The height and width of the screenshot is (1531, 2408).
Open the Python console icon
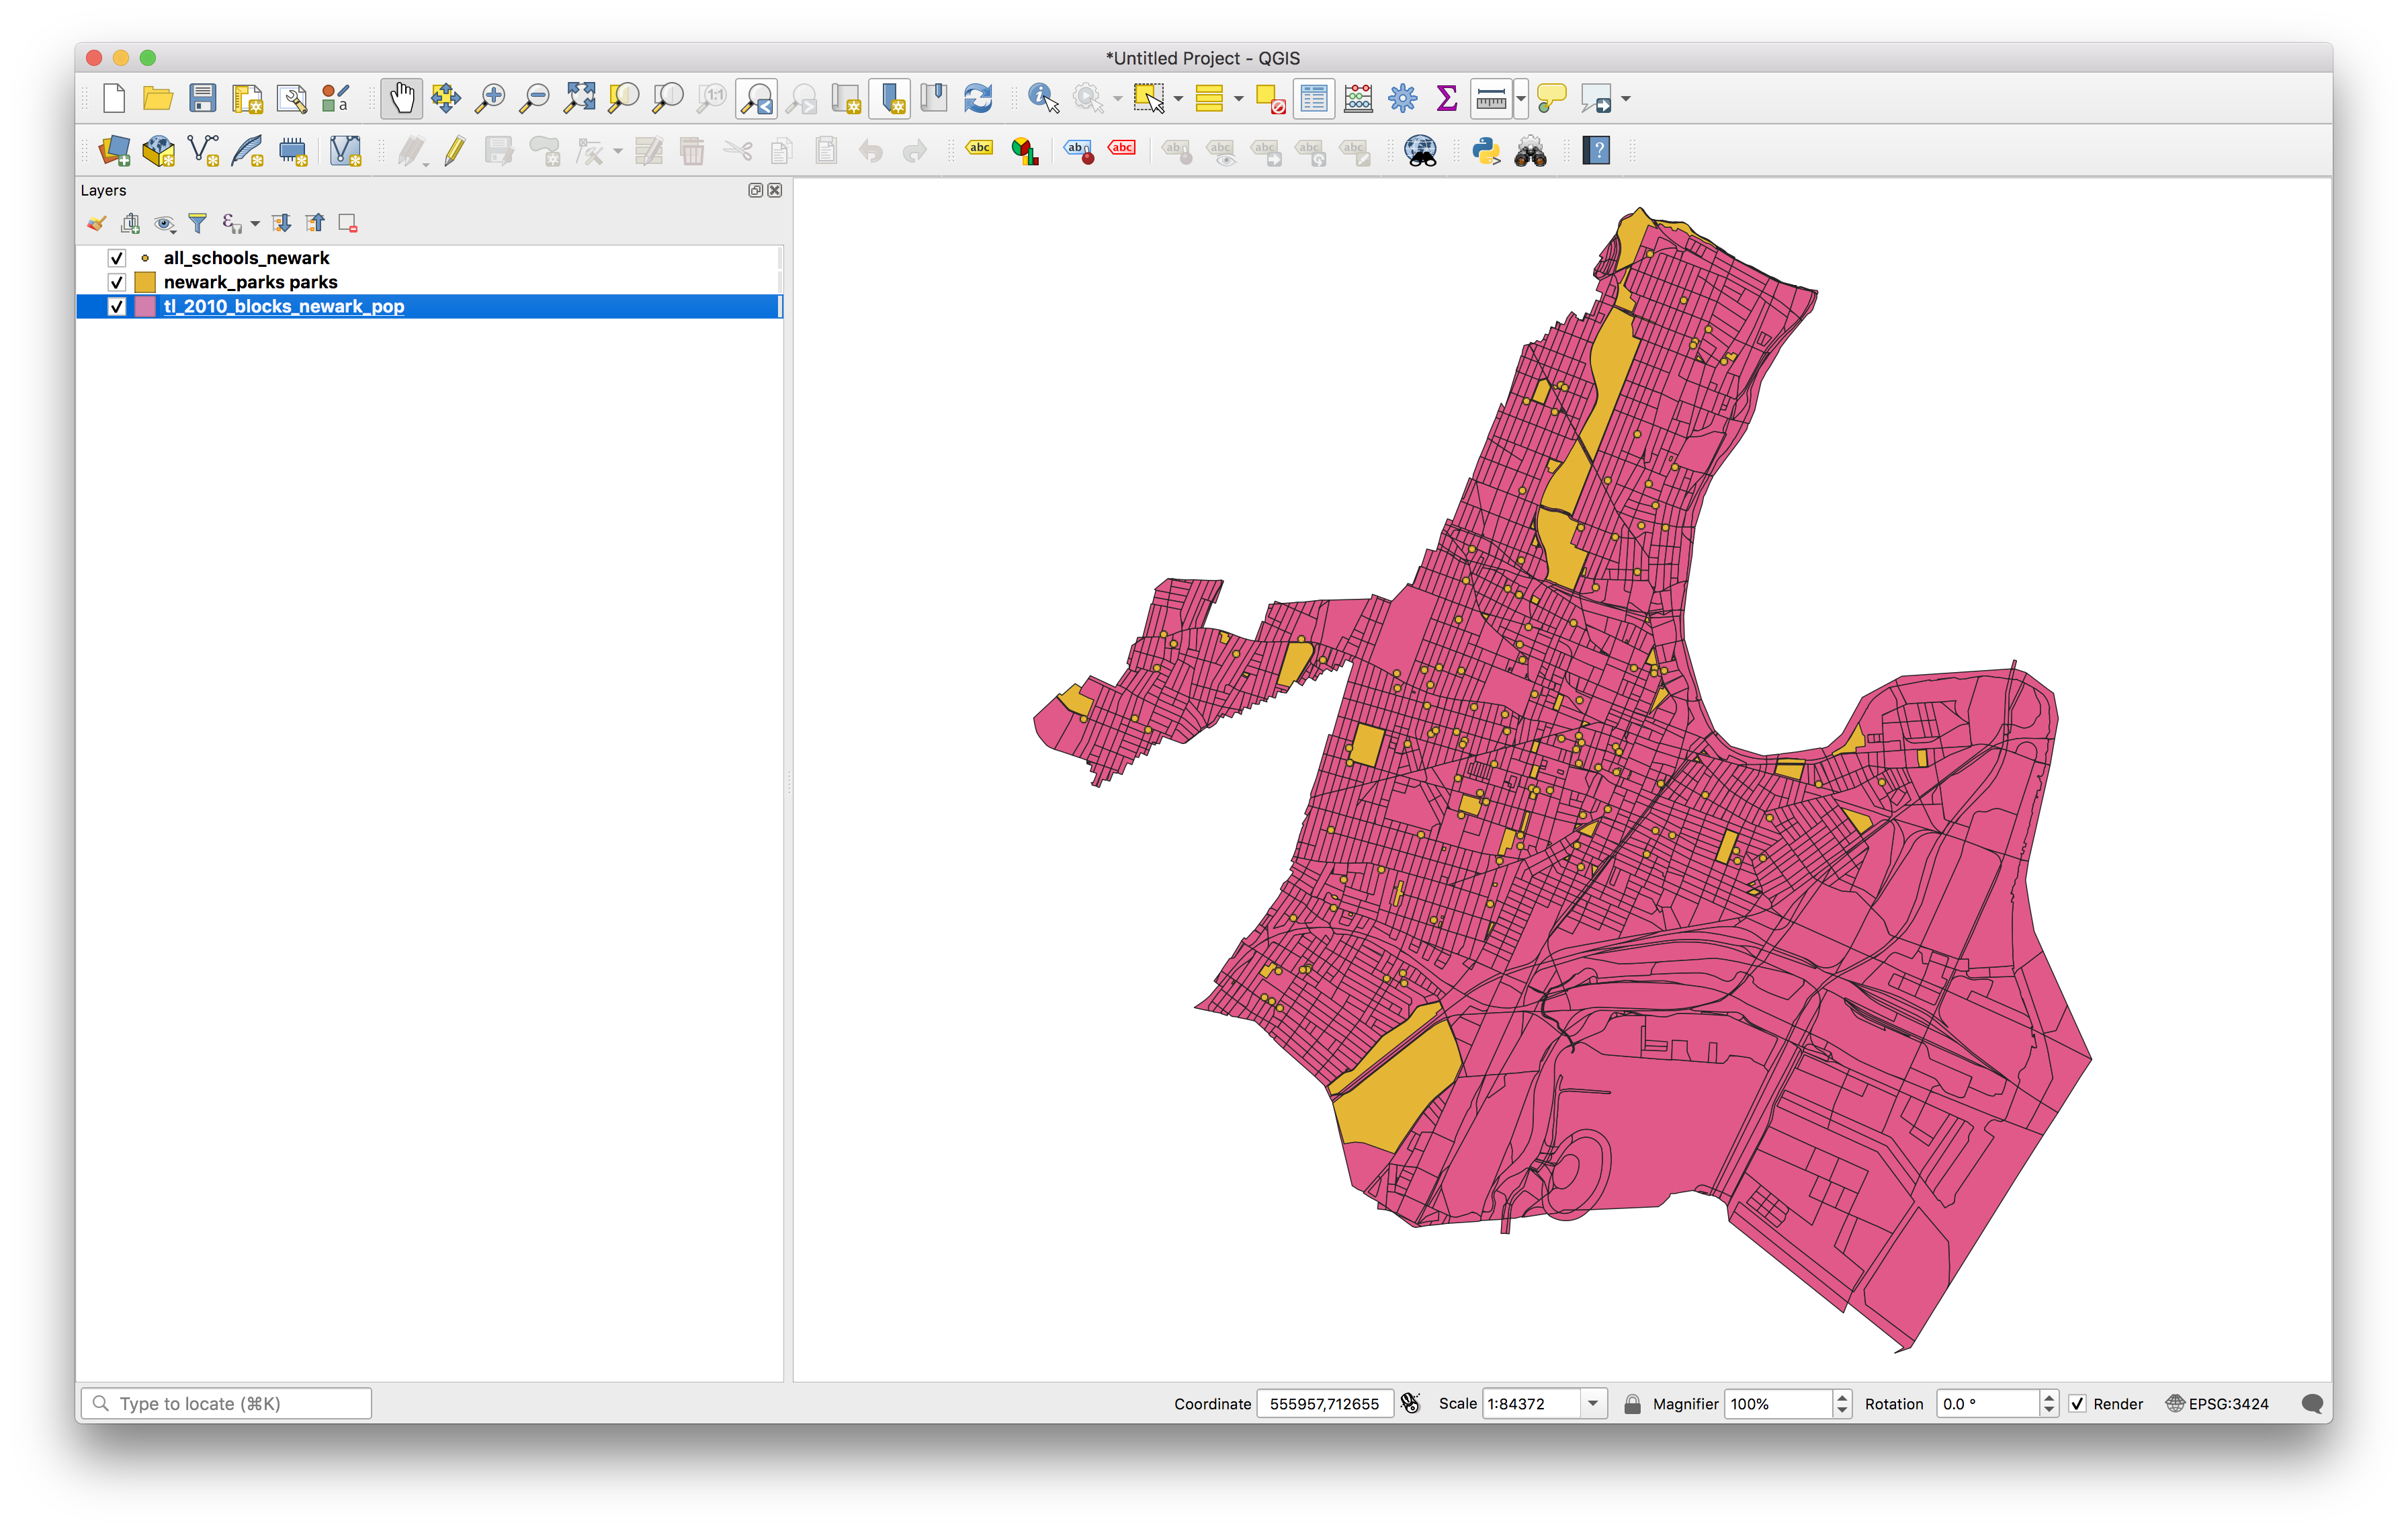pos(1486,151)
